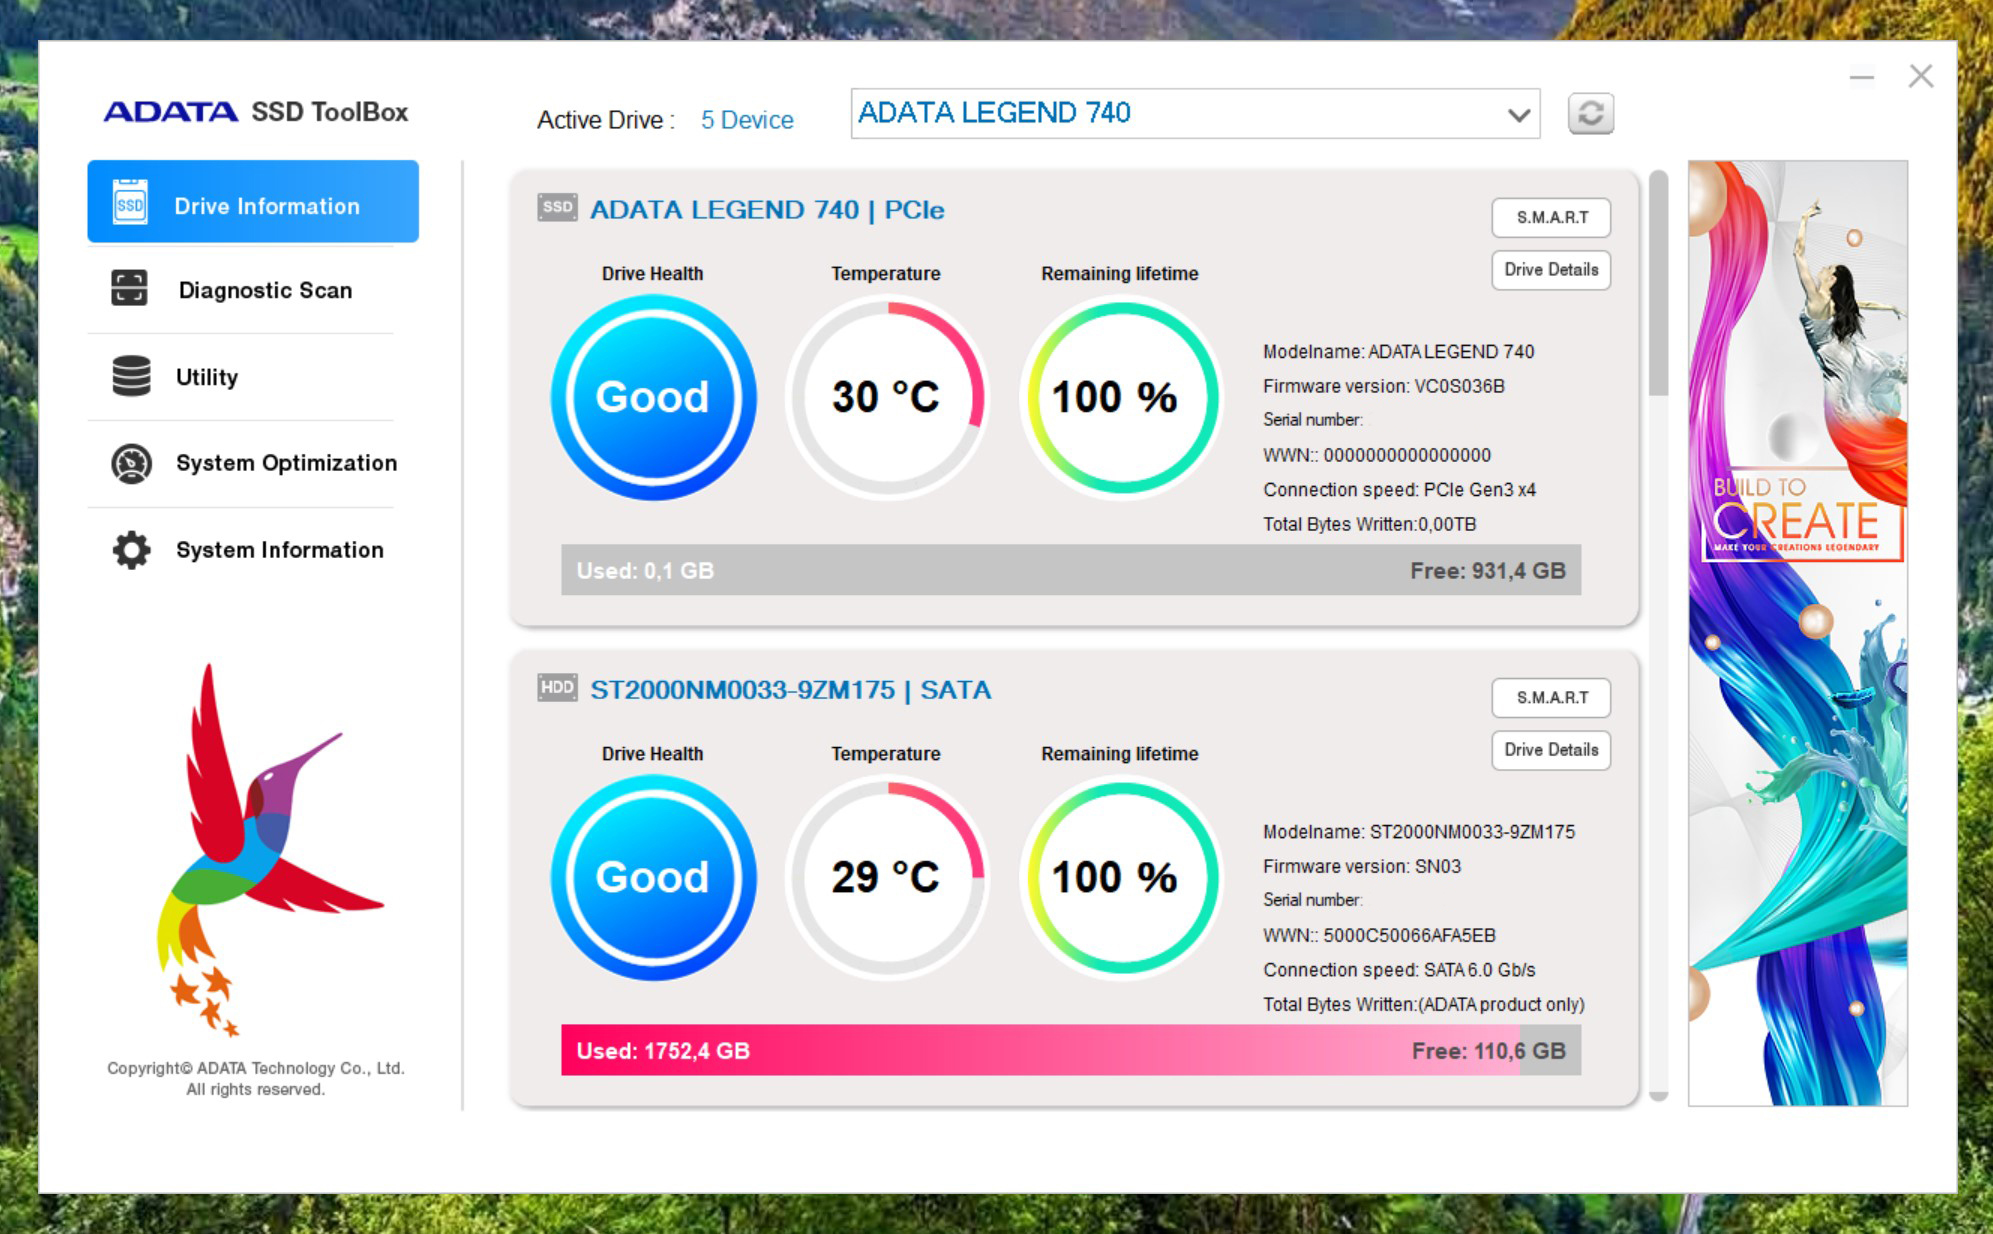View Drive Details for ADATA LEGEND 740
1993x1234 pixels.
point(1551,270)
